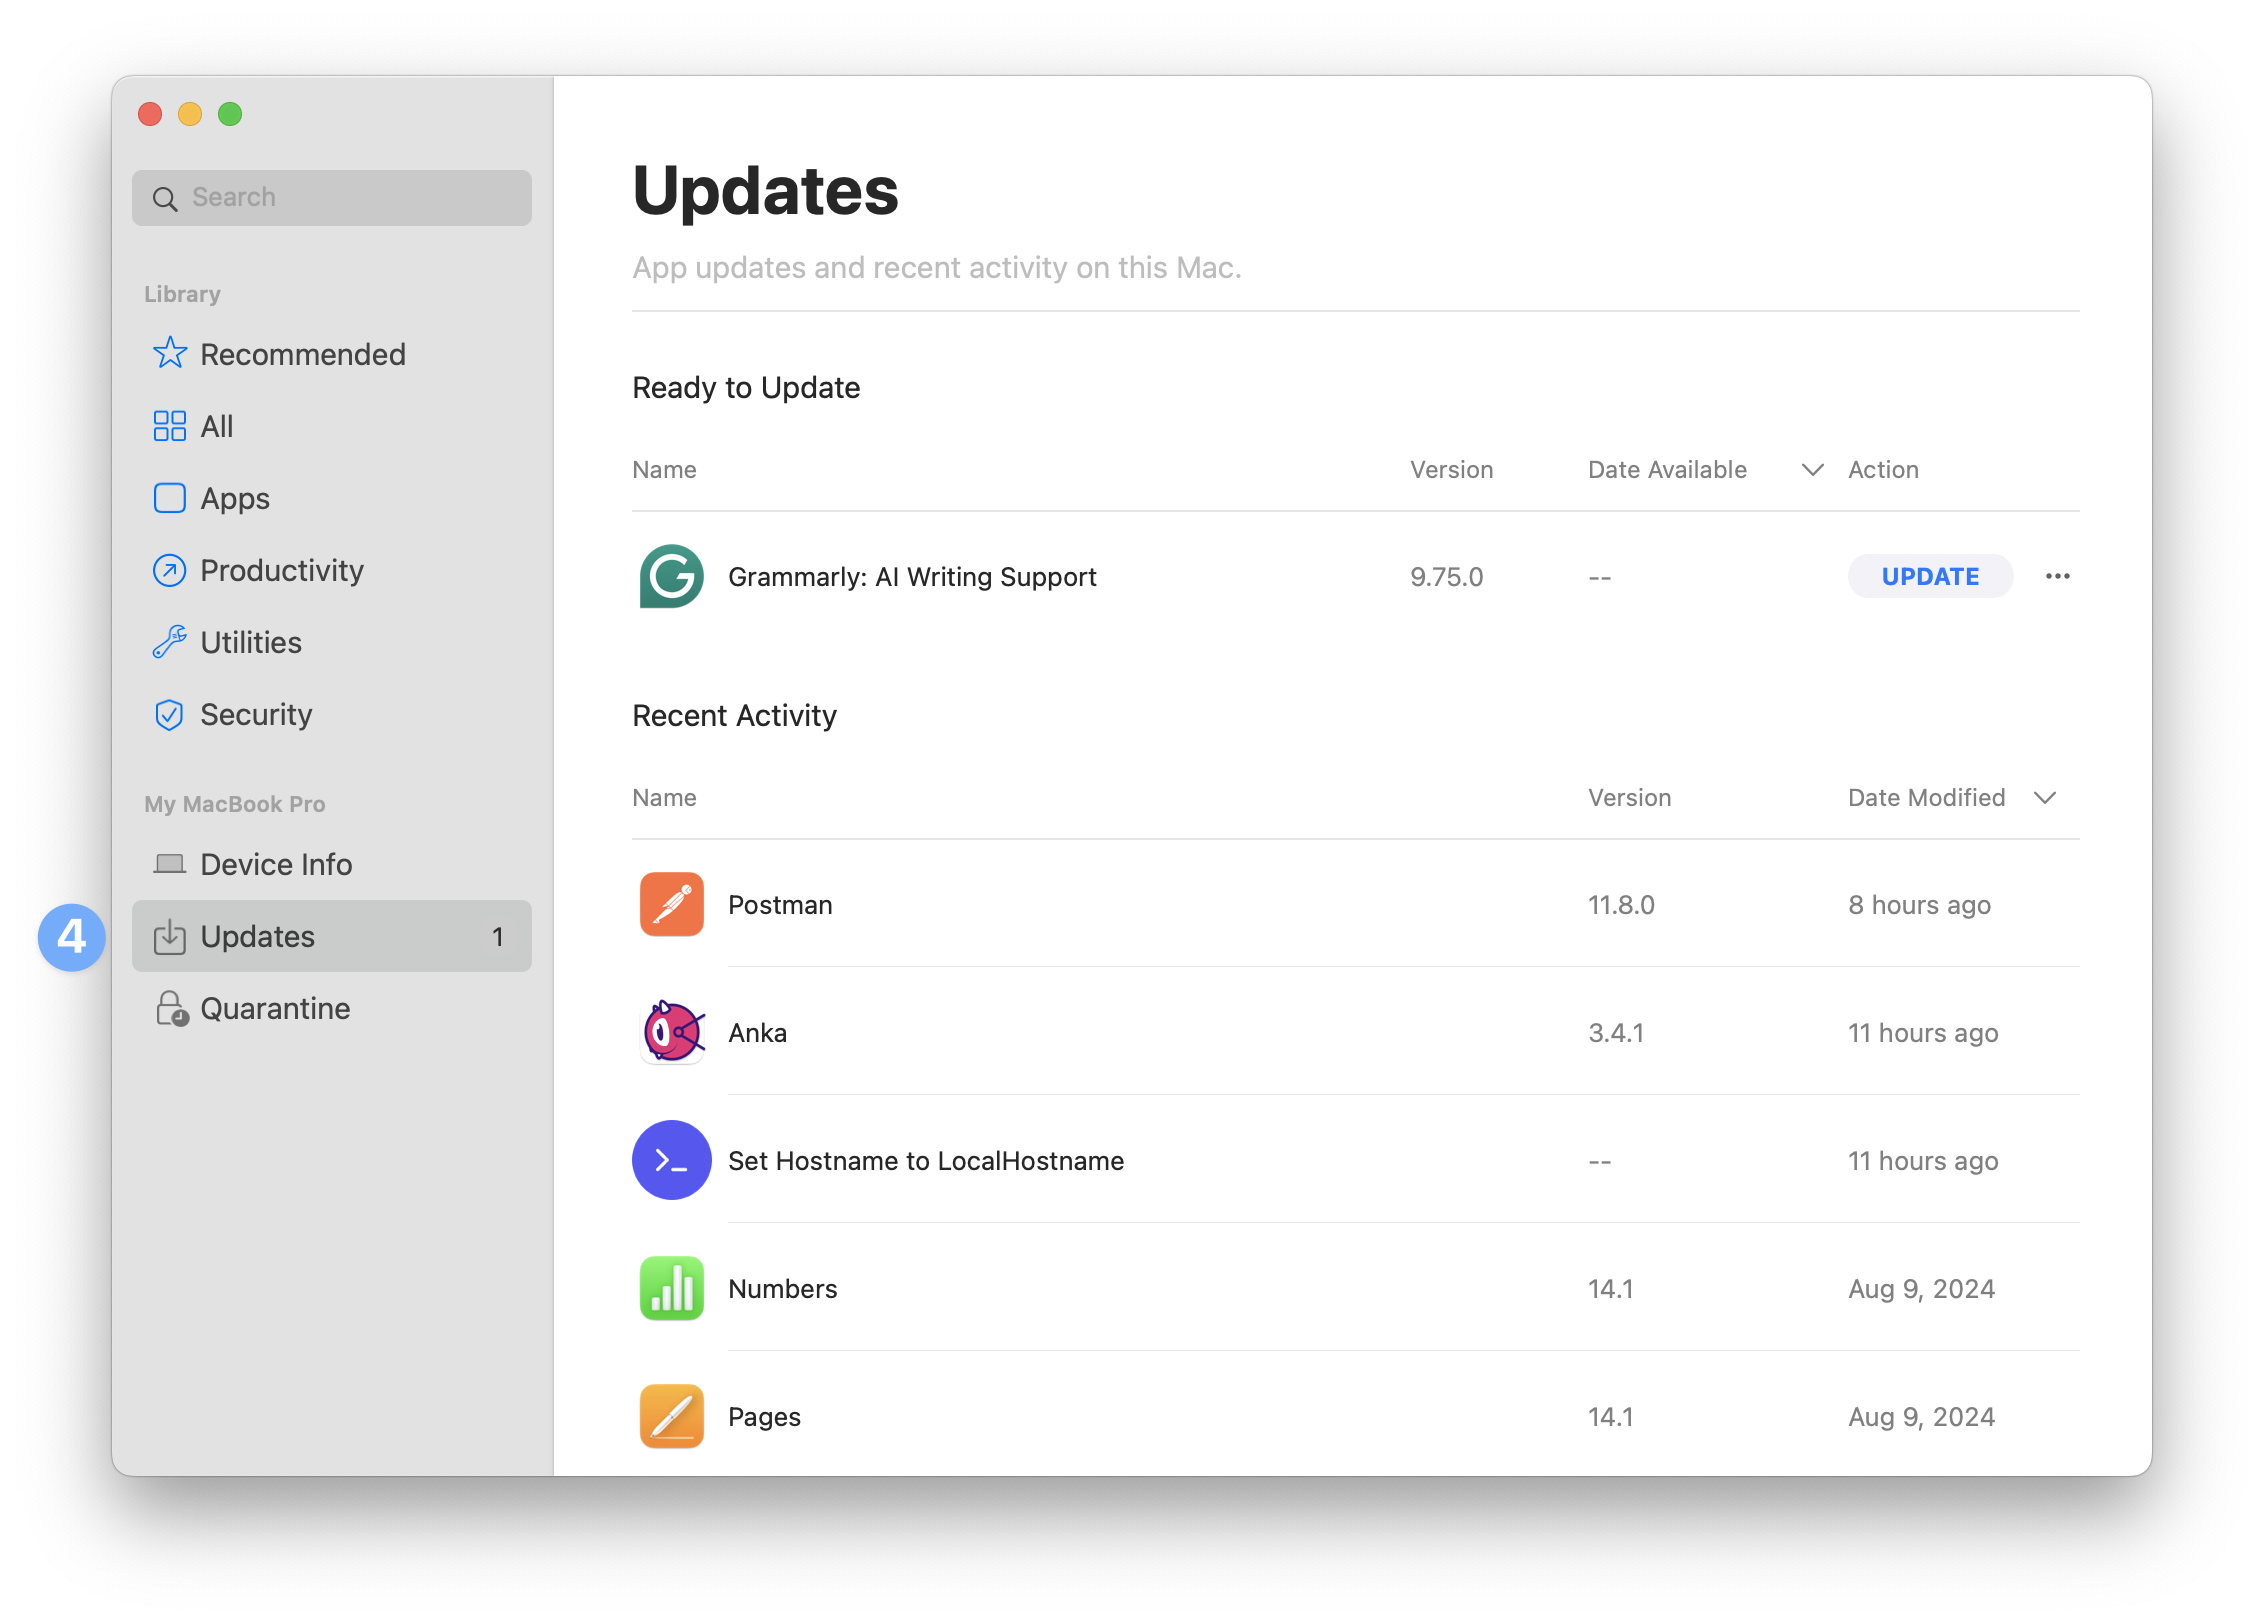
Task: Click the Grammarly app icon
Action: click(x=671, y=577)
